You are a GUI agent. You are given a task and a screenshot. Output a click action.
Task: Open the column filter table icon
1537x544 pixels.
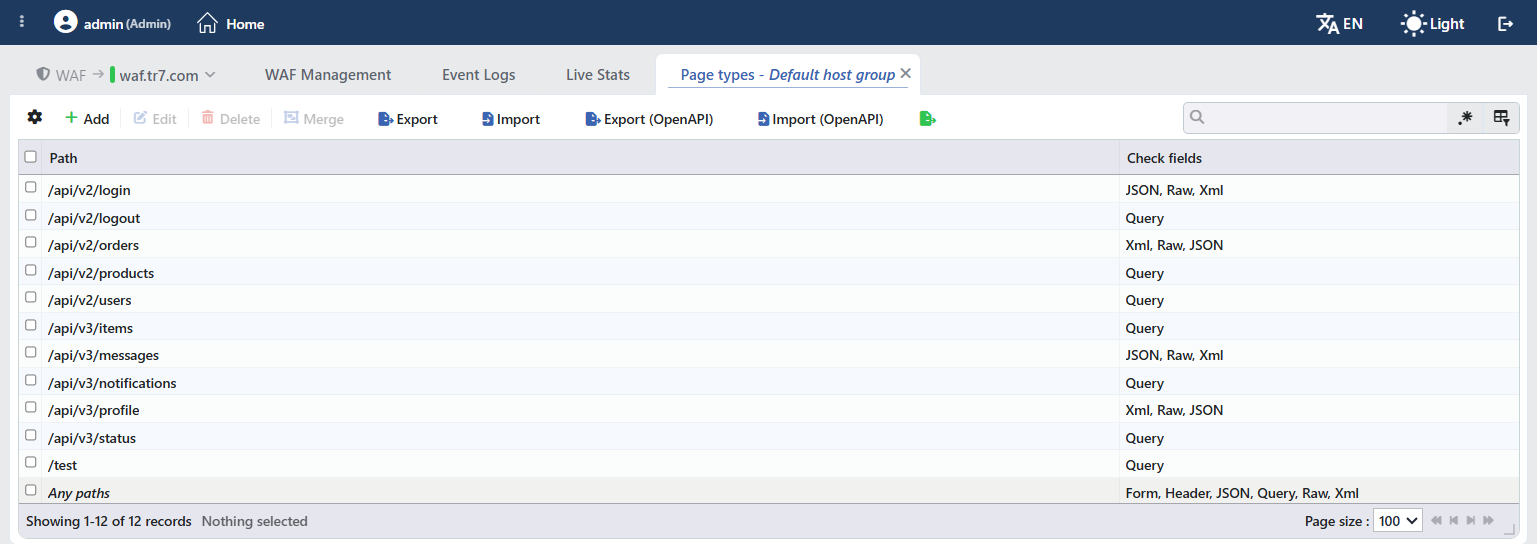click(x=1501, y=118)
